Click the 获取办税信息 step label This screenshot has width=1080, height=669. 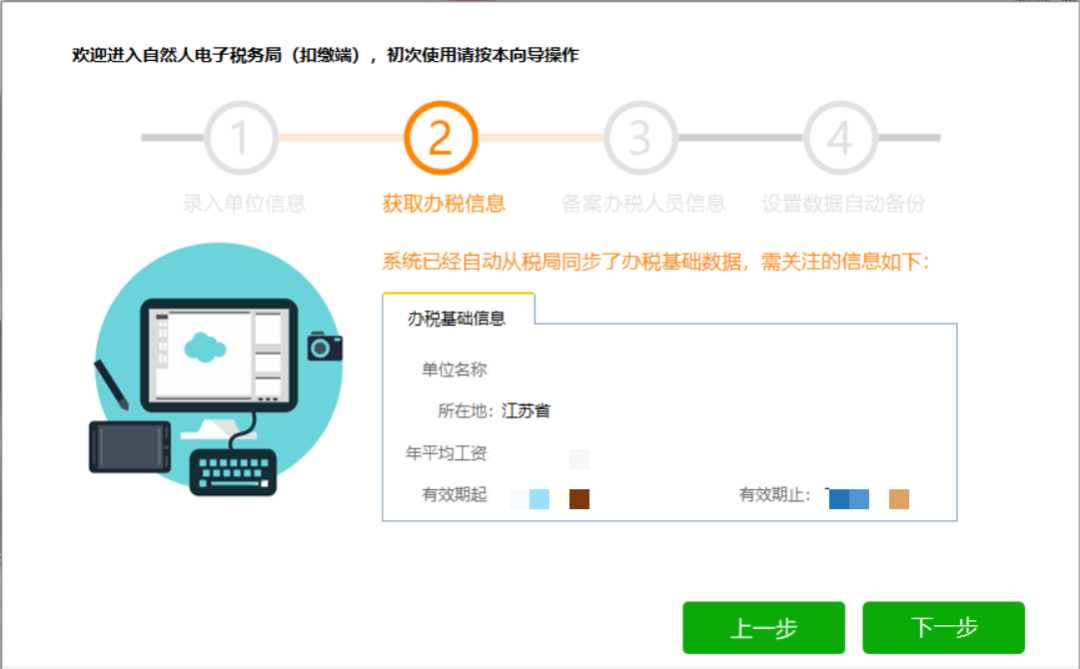444,204
